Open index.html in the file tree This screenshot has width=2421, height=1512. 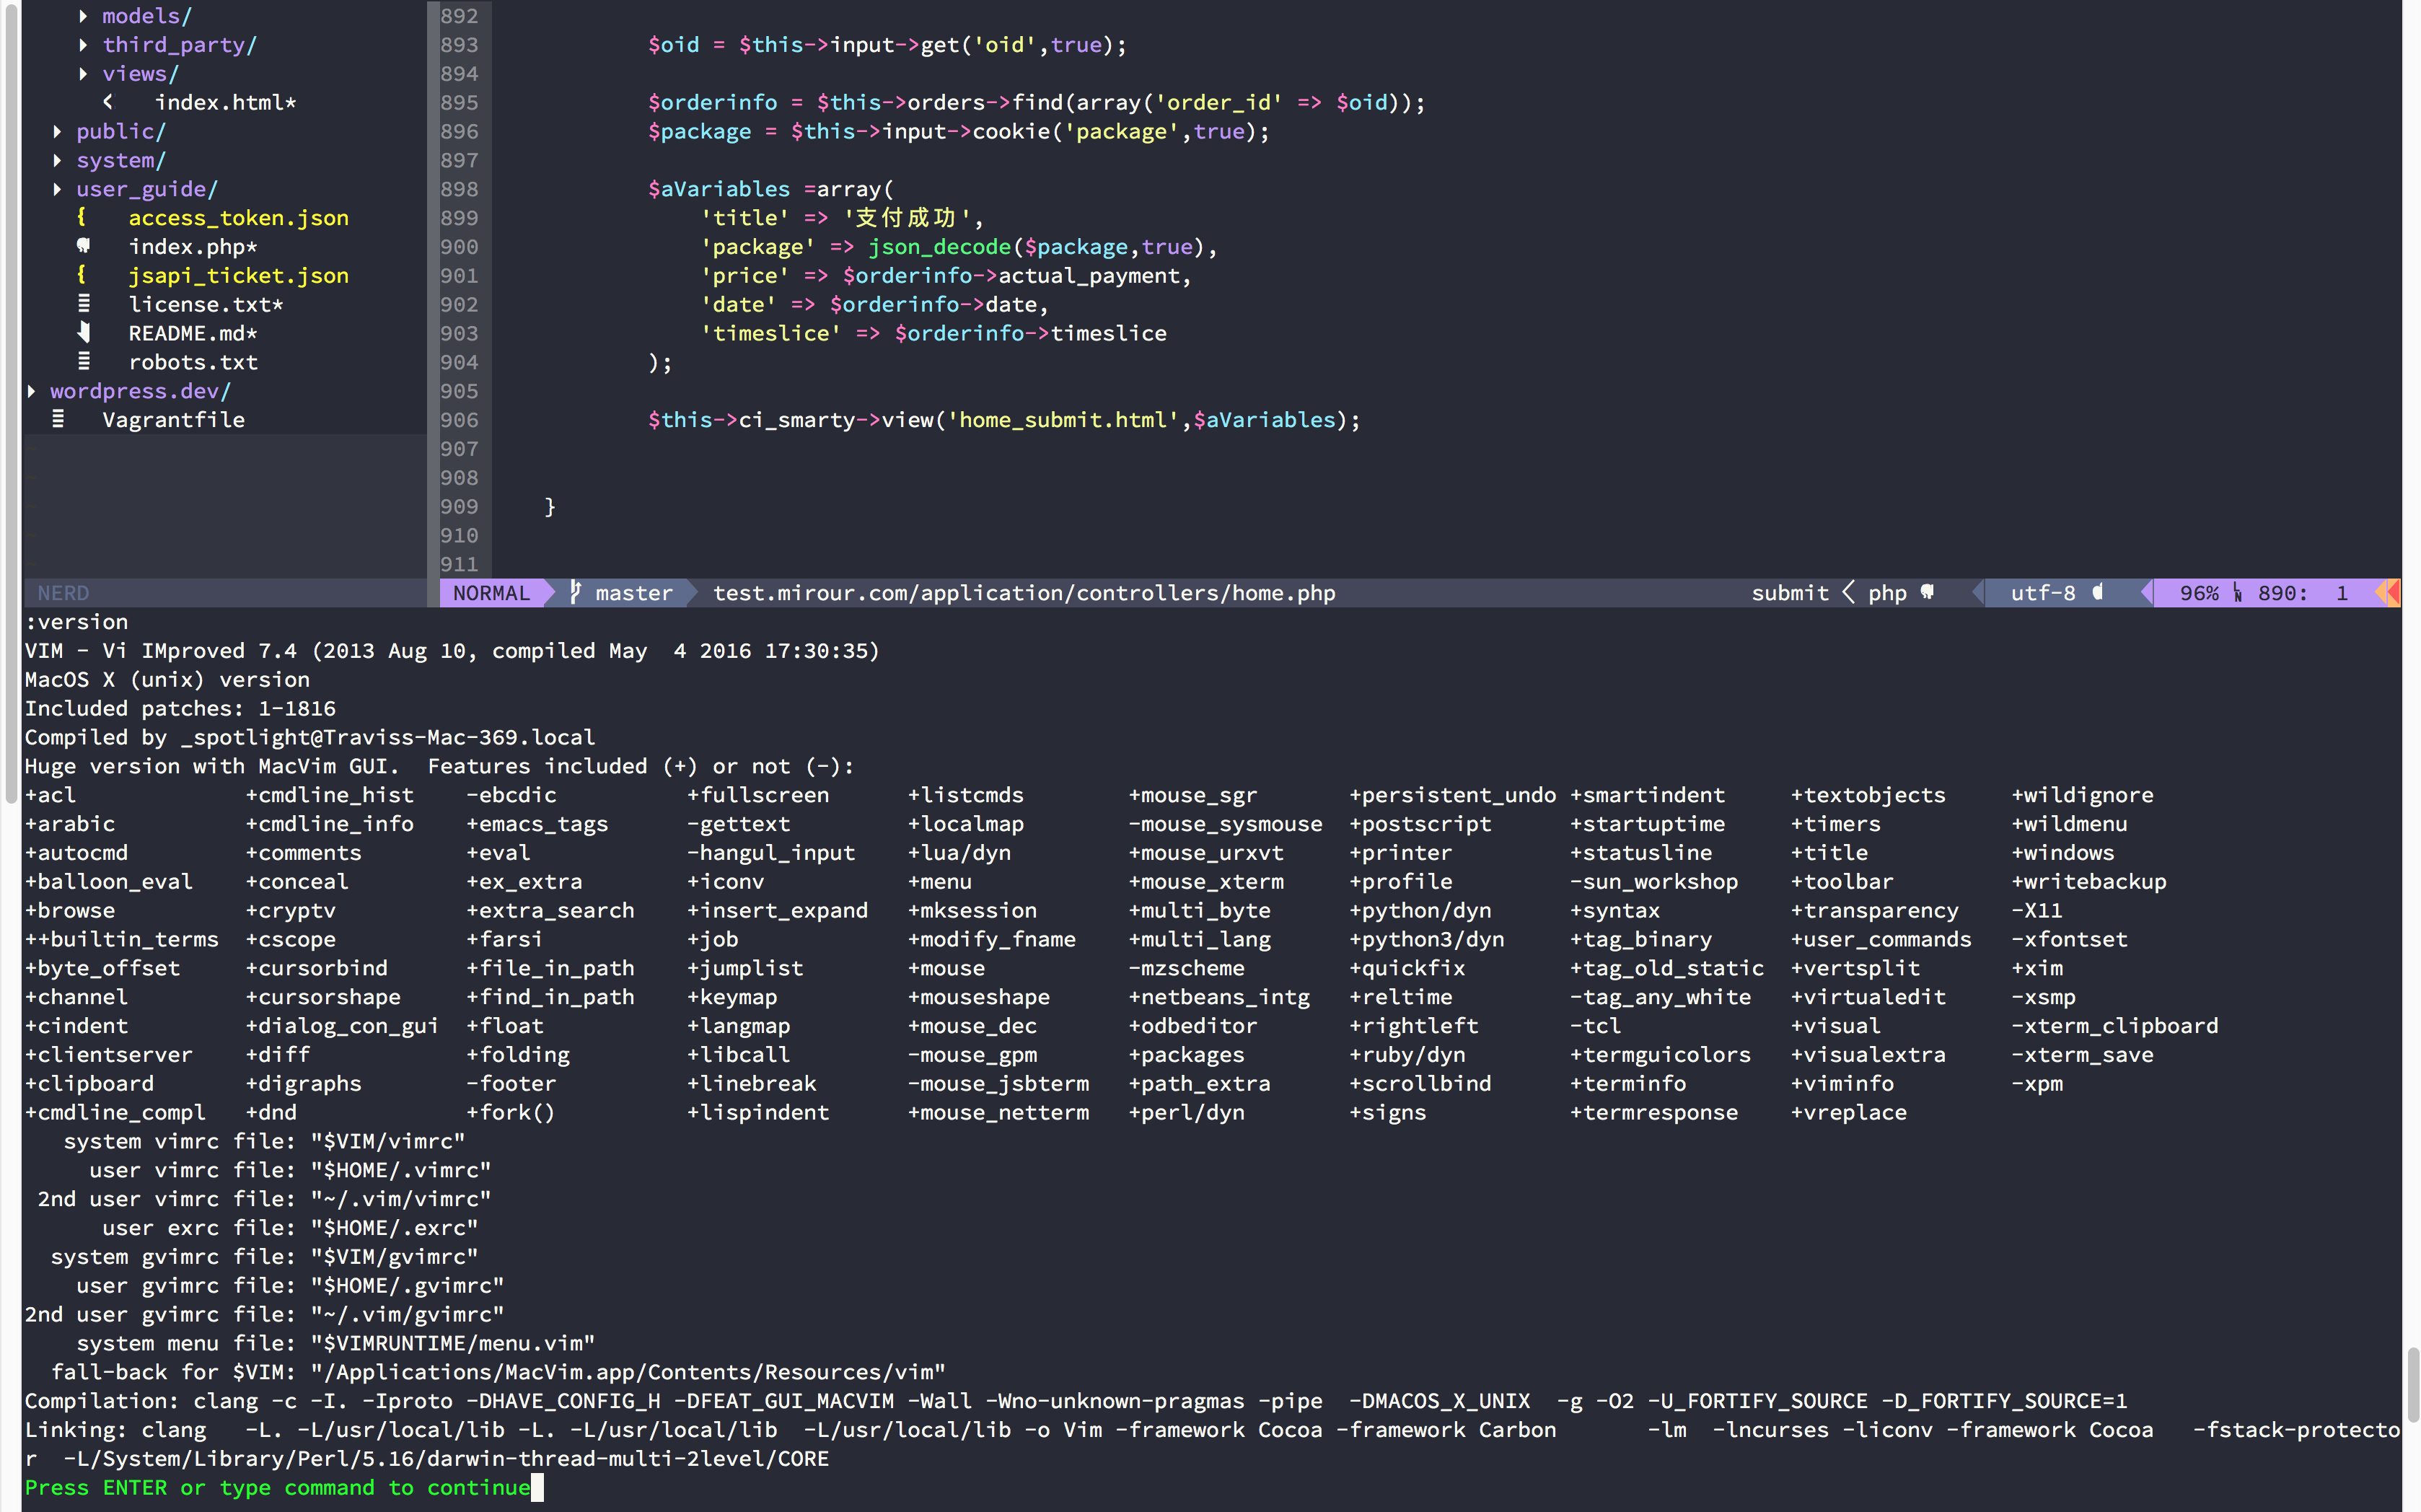(225, 103)
